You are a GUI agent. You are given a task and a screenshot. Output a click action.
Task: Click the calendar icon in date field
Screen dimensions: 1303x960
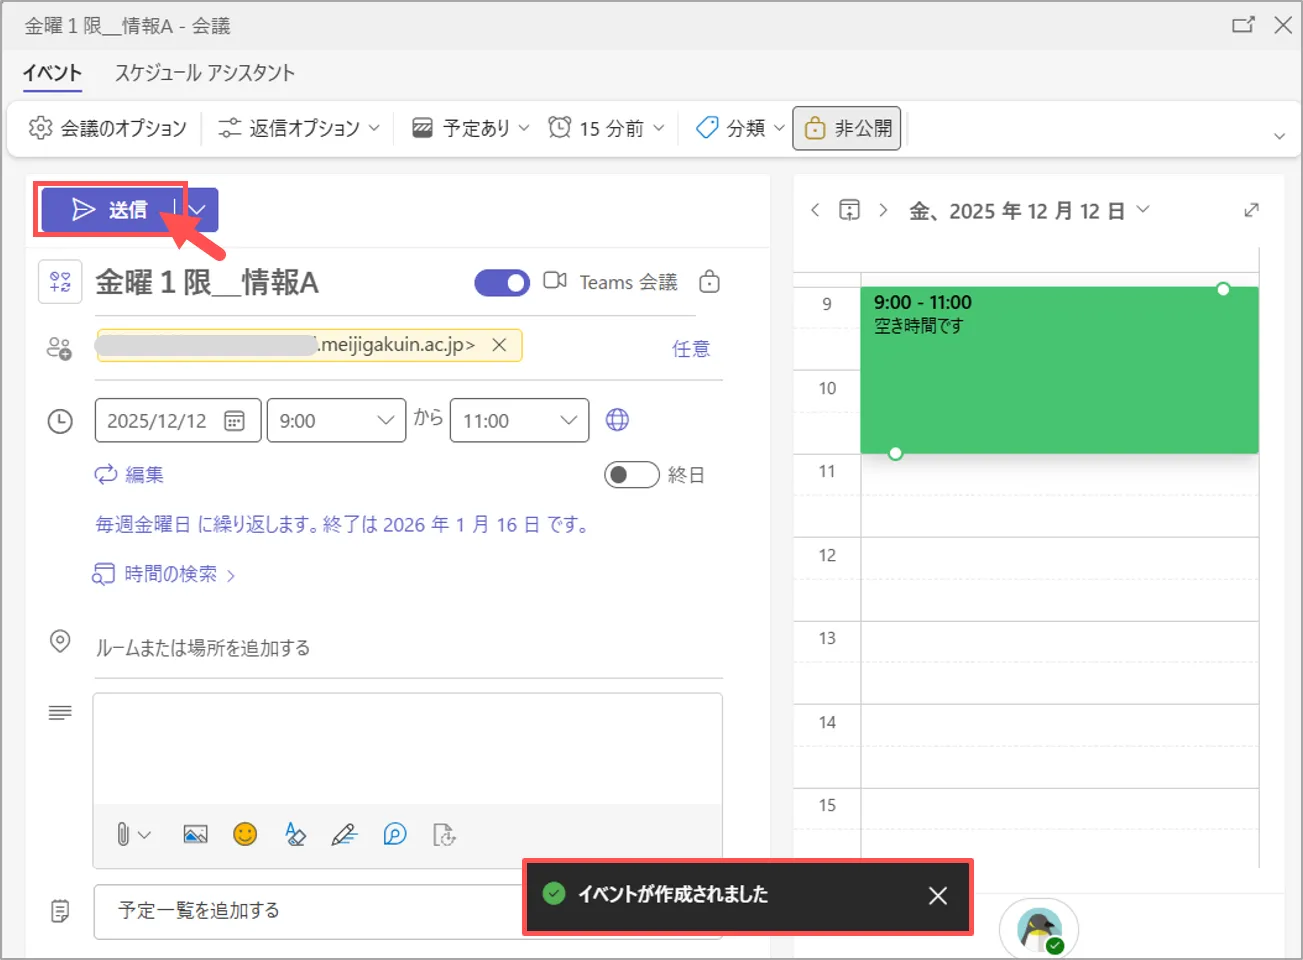(234, 421)
